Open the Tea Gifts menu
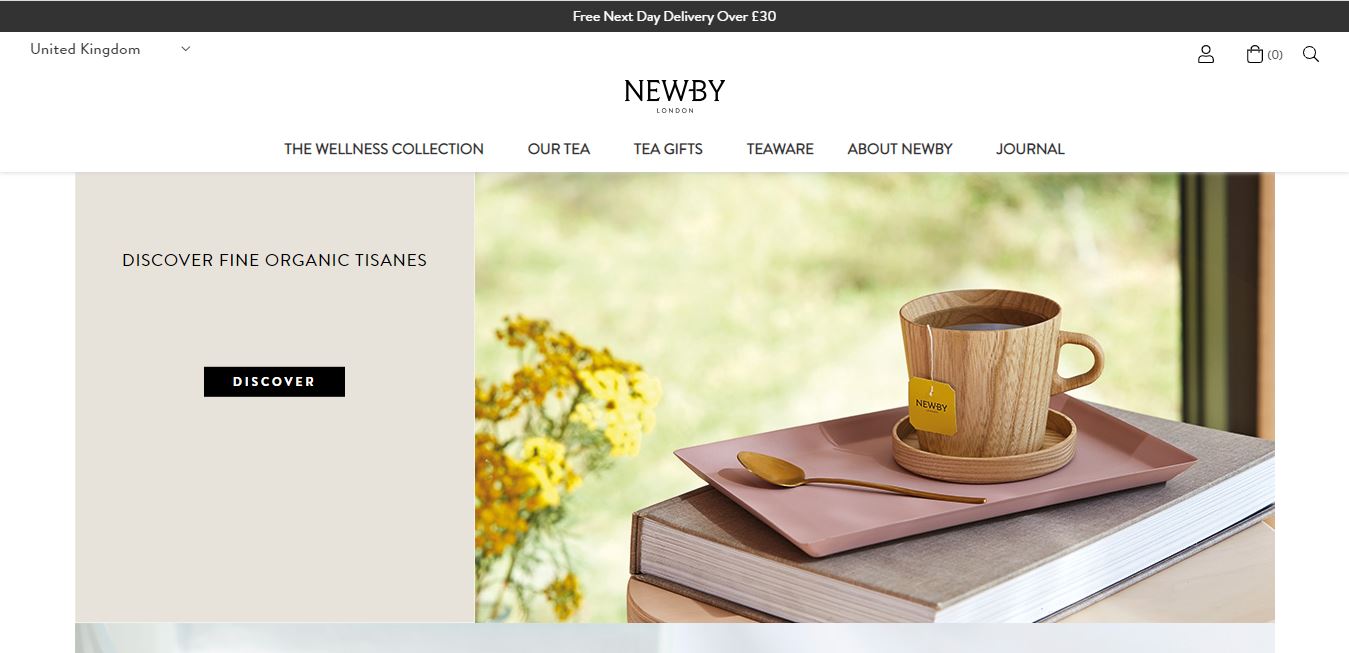Image resolution: width=1349 pixels, height=653 pixels. (668, 149)
